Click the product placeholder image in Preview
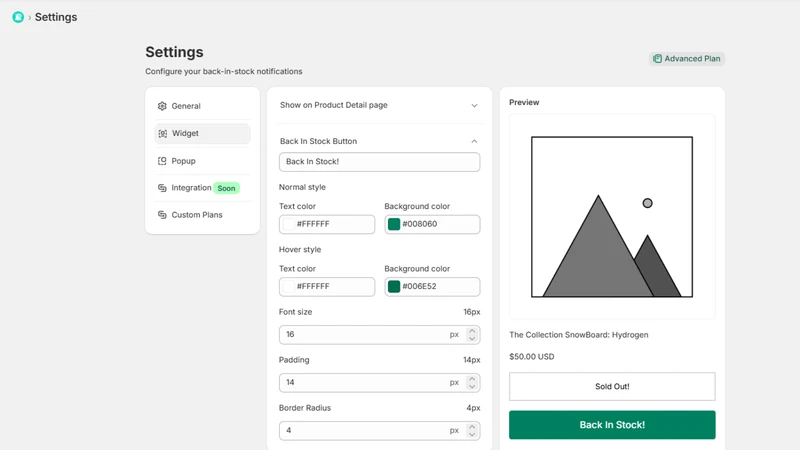 tap(612, 217)
